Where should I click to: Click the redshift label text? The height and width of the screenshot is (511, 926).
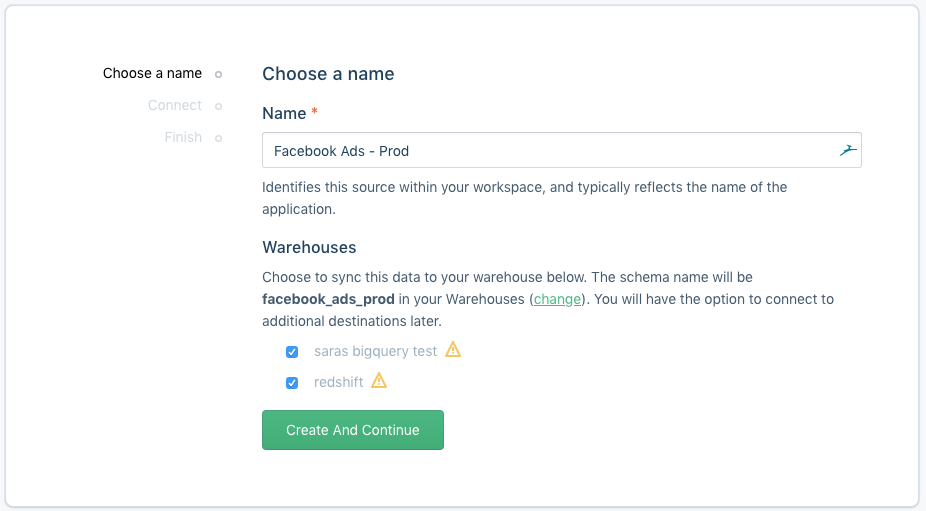click(338, 382)
